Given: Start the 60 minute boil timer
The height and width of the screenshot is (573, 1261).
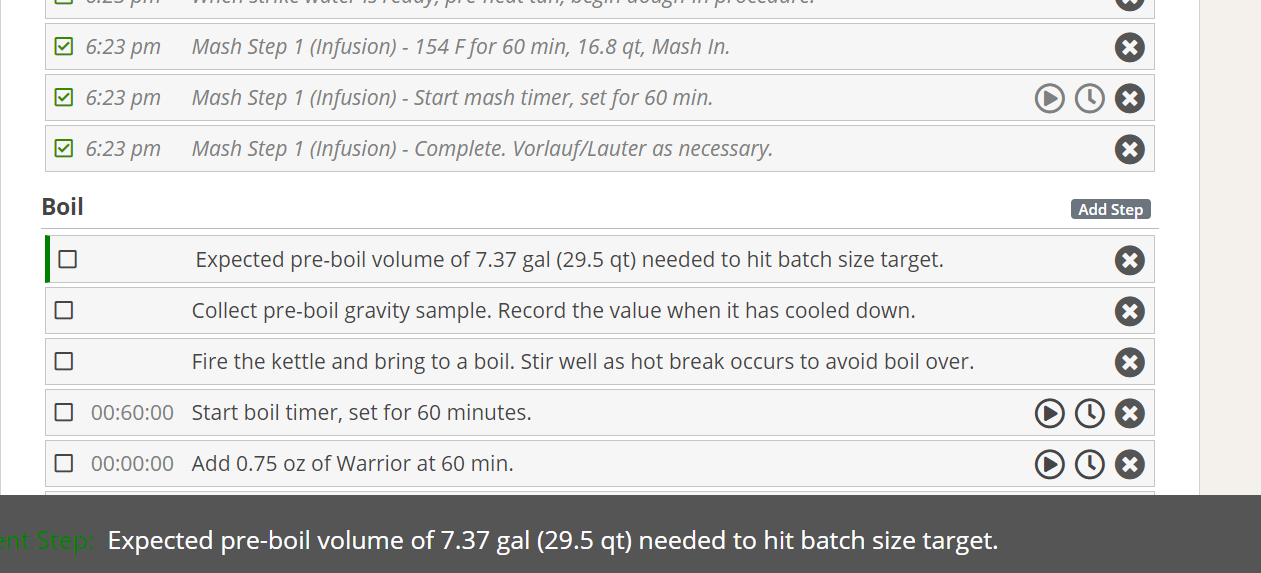Looking at the screenshot, I should pos(1049,413).
